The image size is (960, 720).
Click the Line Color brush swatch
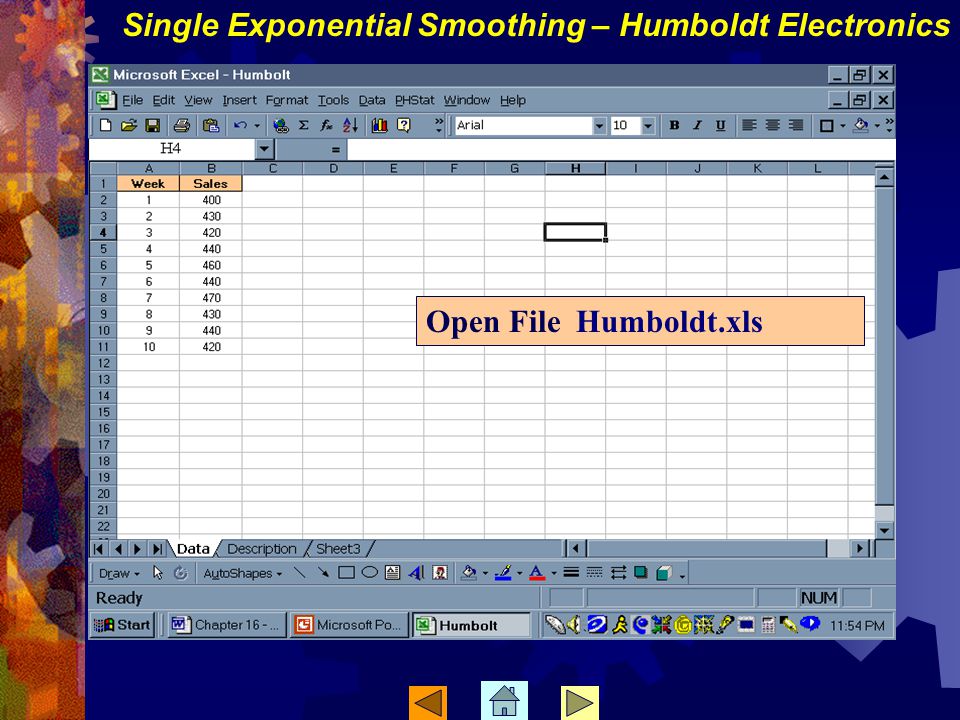pos(503,573)
